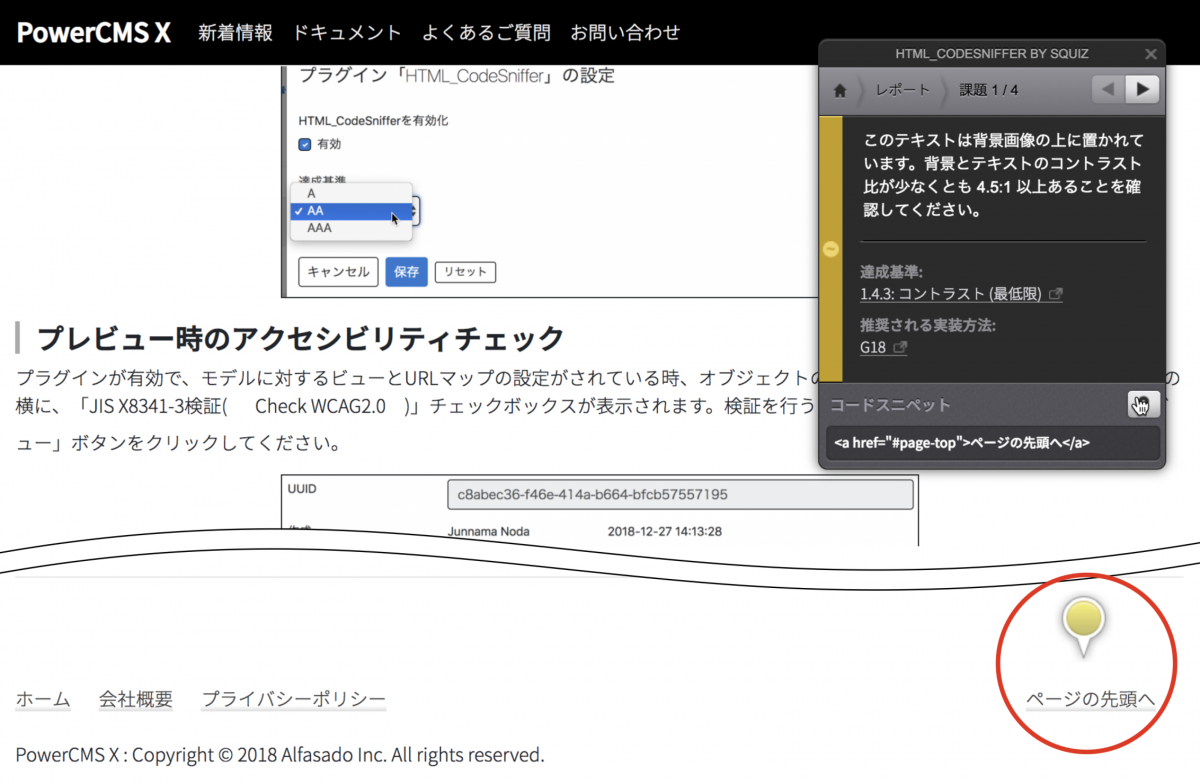This screenshot has height=784, width=1200.
Task: Open よくあるご質問 in the top navigation
Action: (x=486, y=32)
